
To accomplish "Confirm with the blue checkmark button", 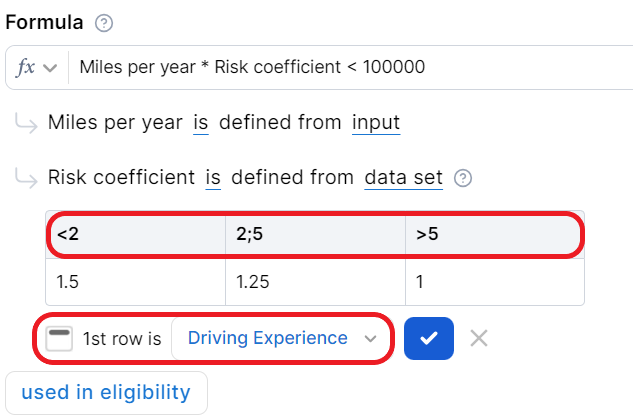I will click(x=429, y=339).
